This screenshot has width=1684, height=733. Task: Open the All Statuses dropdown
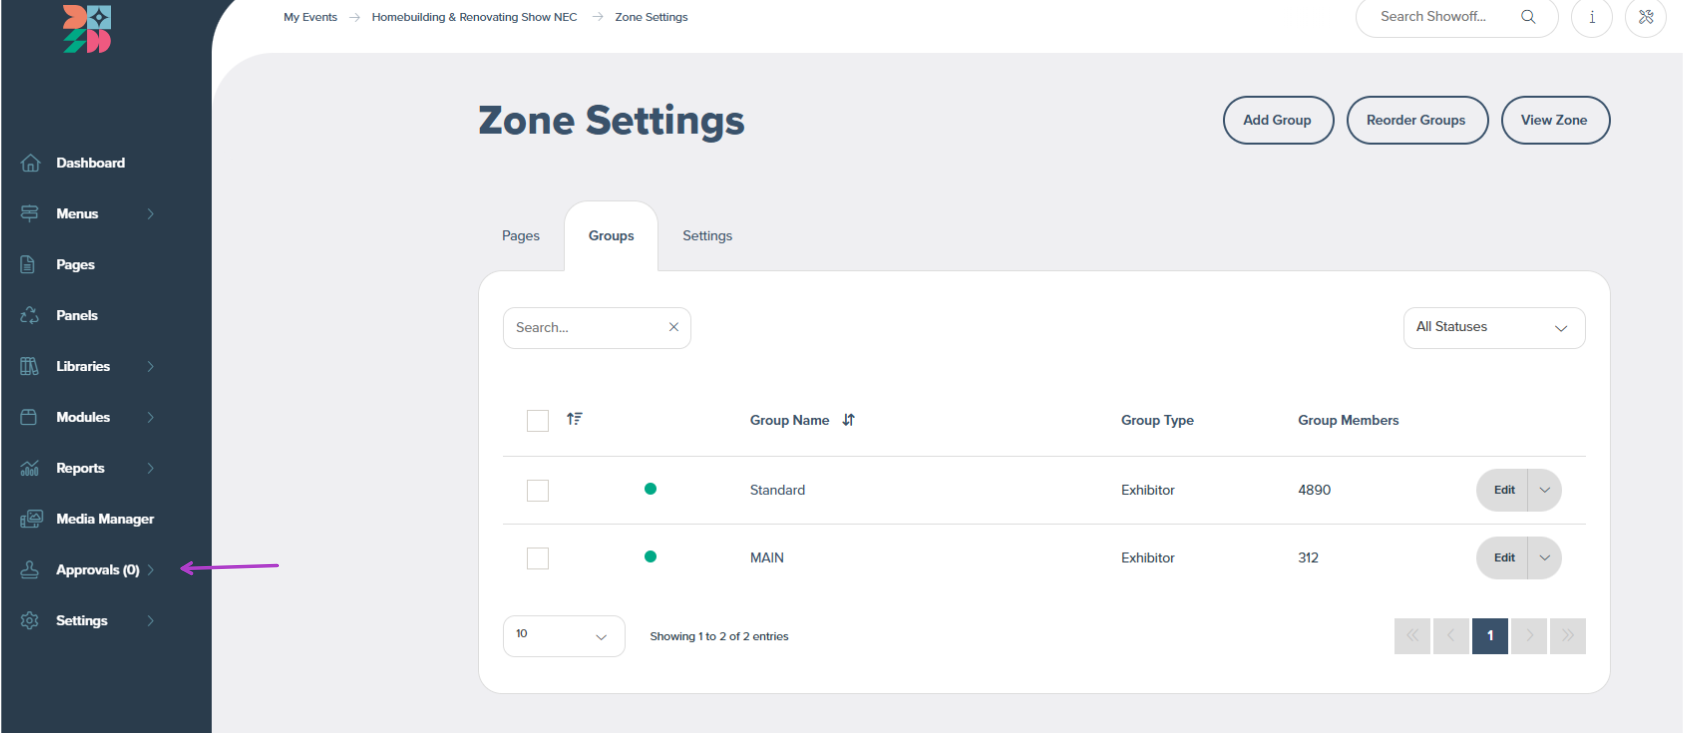1494,328
